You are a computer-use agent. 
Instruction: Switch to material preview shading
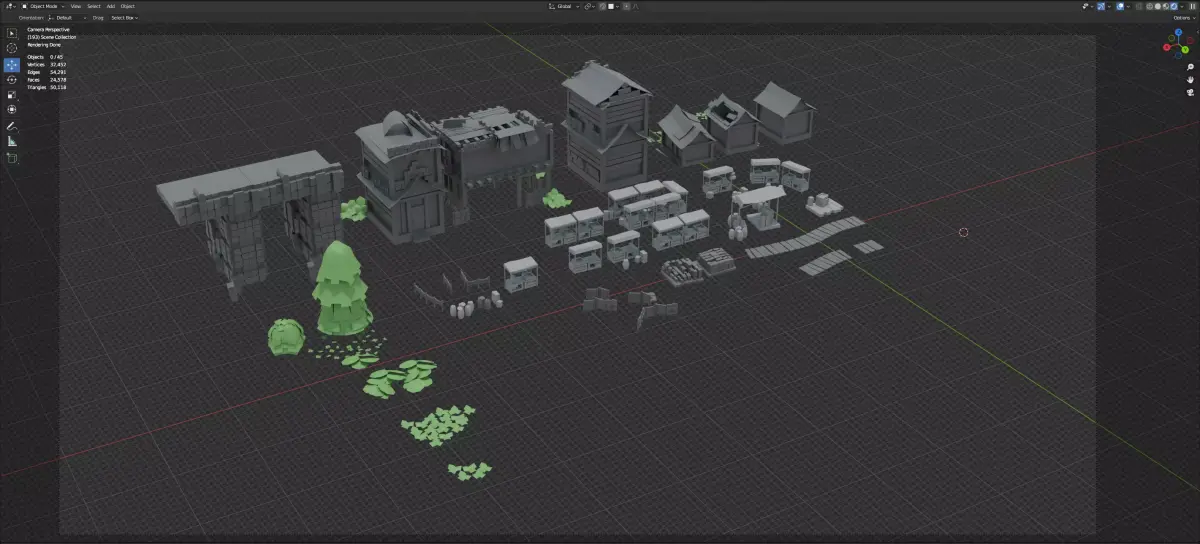(1166, 6)
